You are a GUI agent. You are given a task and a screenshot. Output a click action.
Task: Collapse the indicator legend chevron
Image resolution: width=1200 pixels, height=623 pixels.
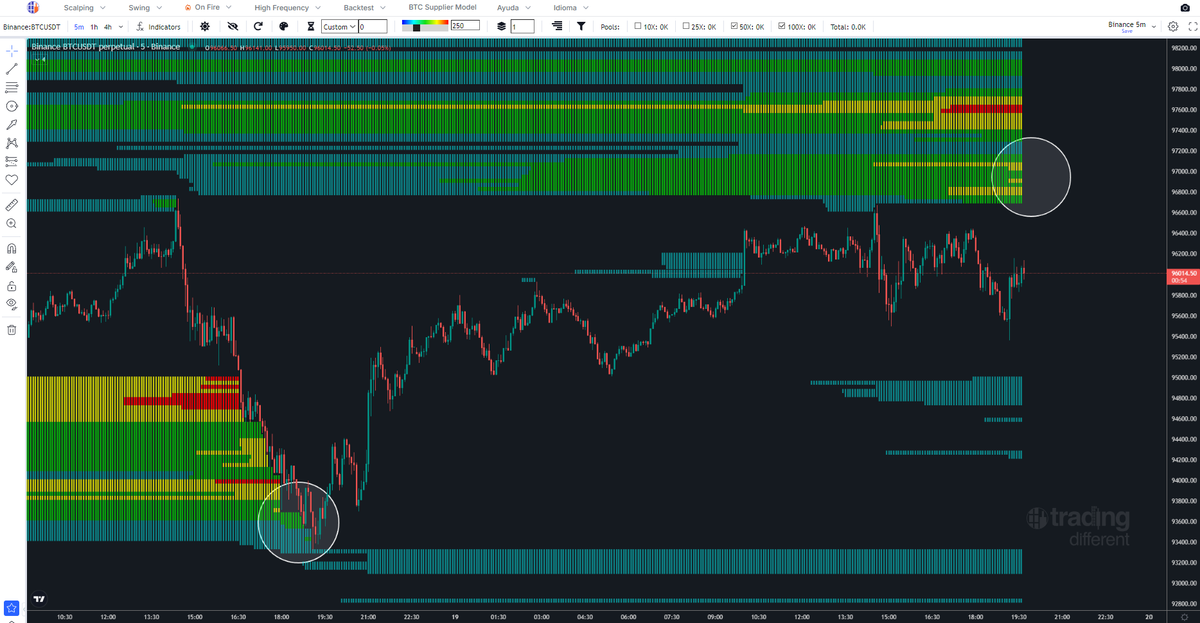tap(35, 59)
